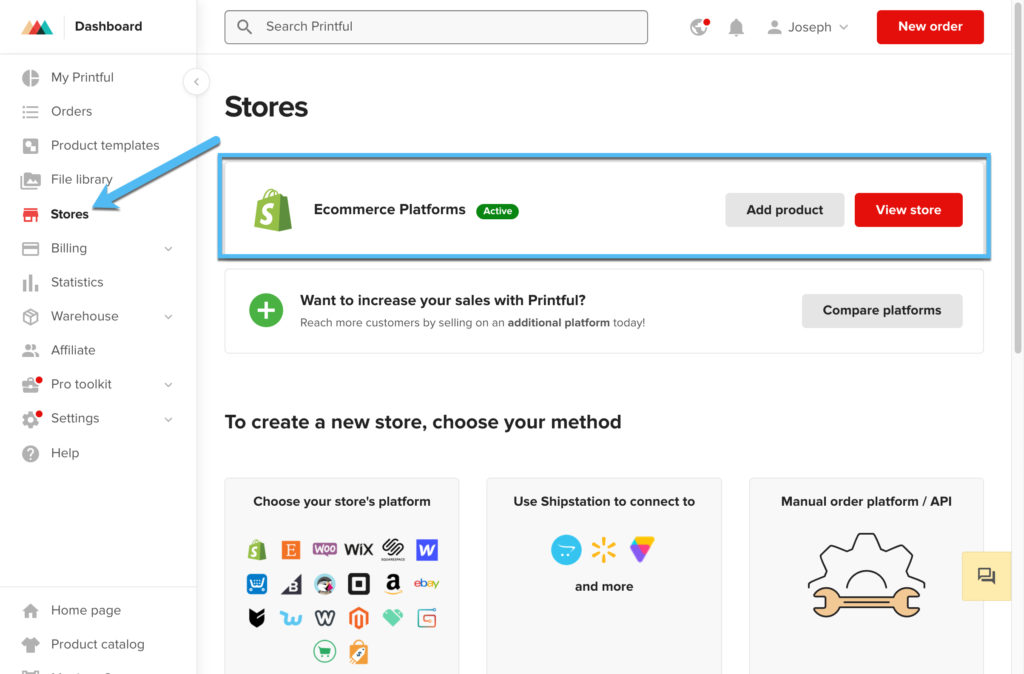This screenshot has width=1024, height=674.
Task: Open the notifications bell
Action: (x=736, y=27)
